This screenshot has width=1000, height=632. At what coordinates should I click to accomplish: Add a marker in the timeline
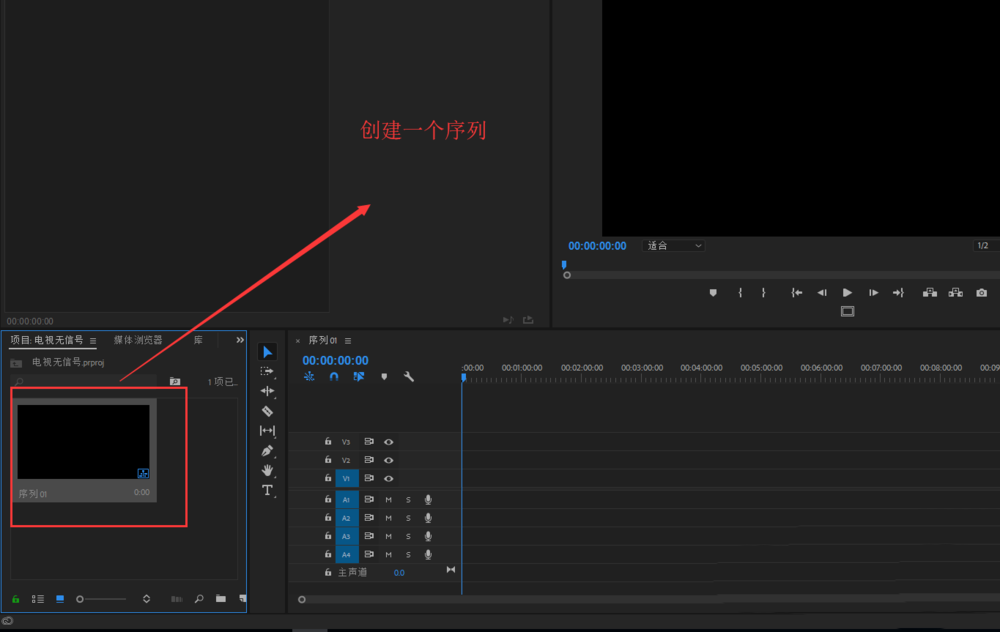(x=384, y=377)
